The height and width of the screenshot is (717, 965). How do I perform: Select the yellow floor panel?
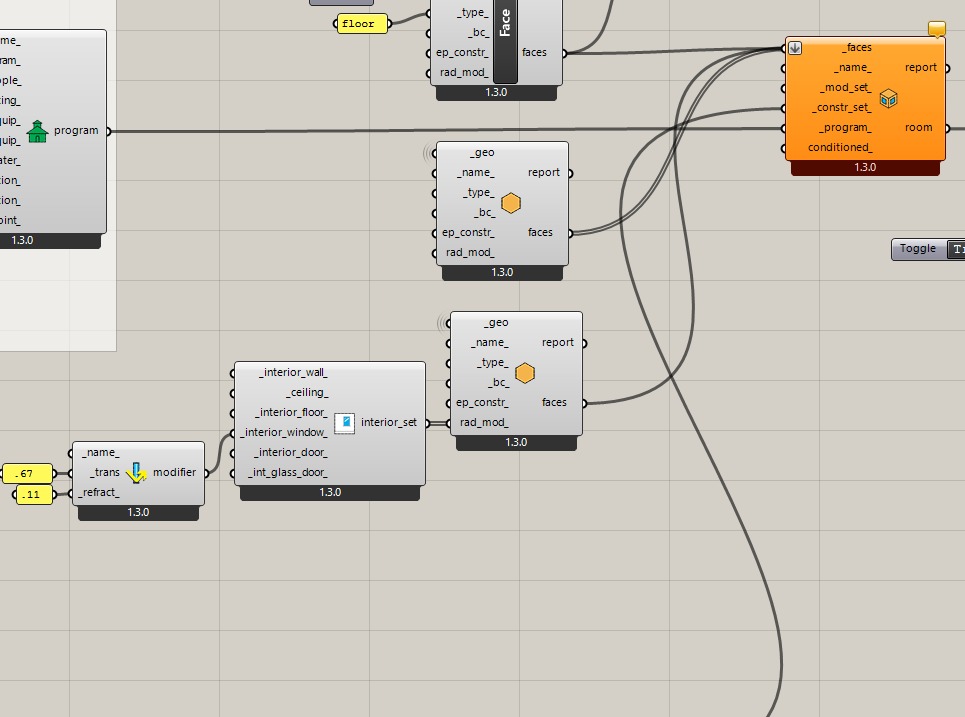tap(361, 24)
